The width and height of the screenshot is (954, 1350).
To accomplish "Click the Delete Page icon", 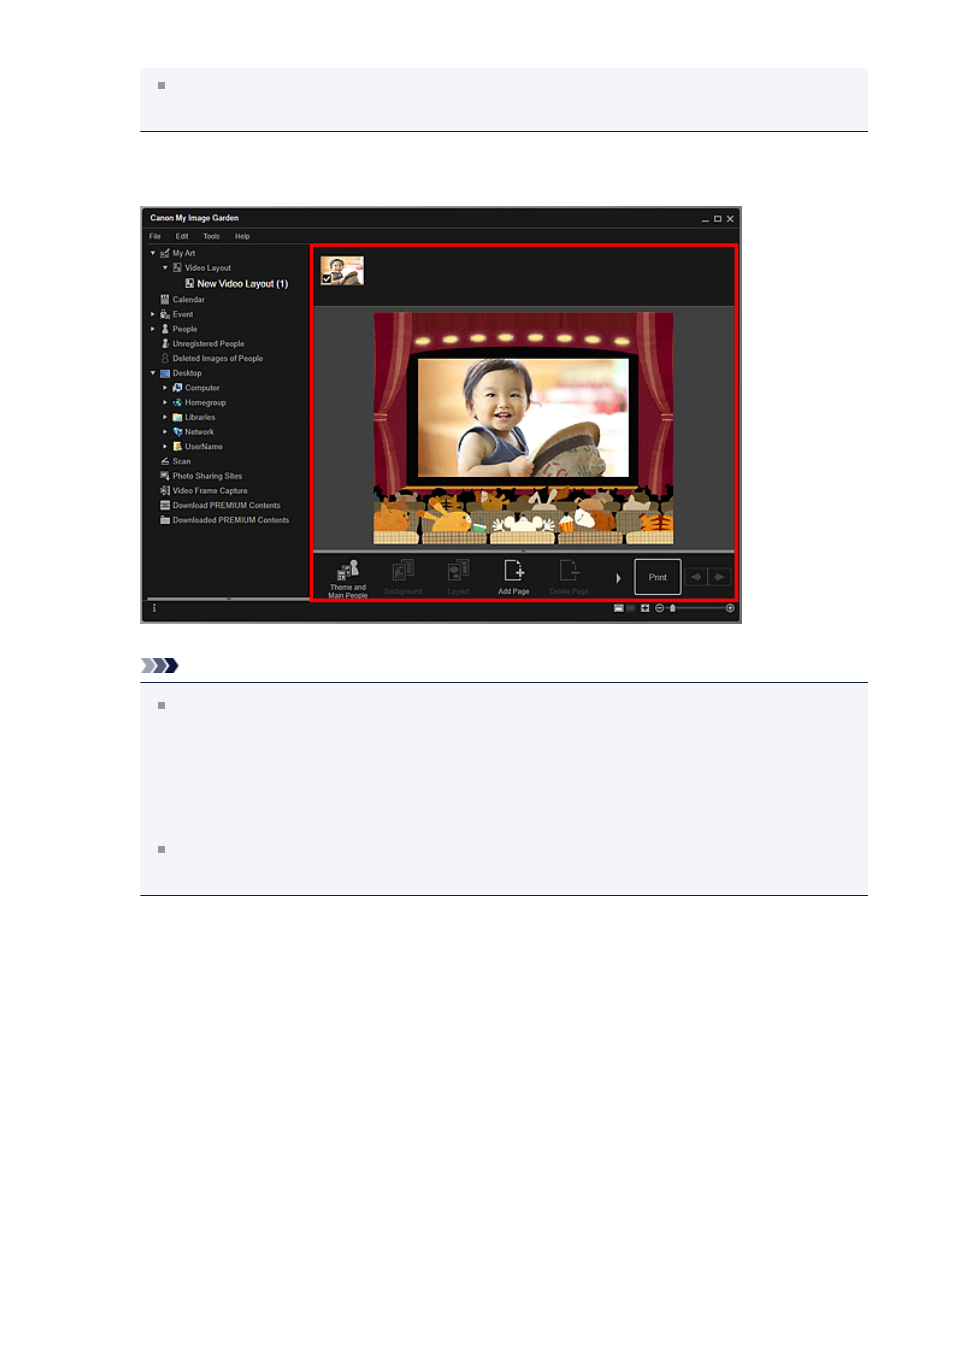I will click(568, 570).
